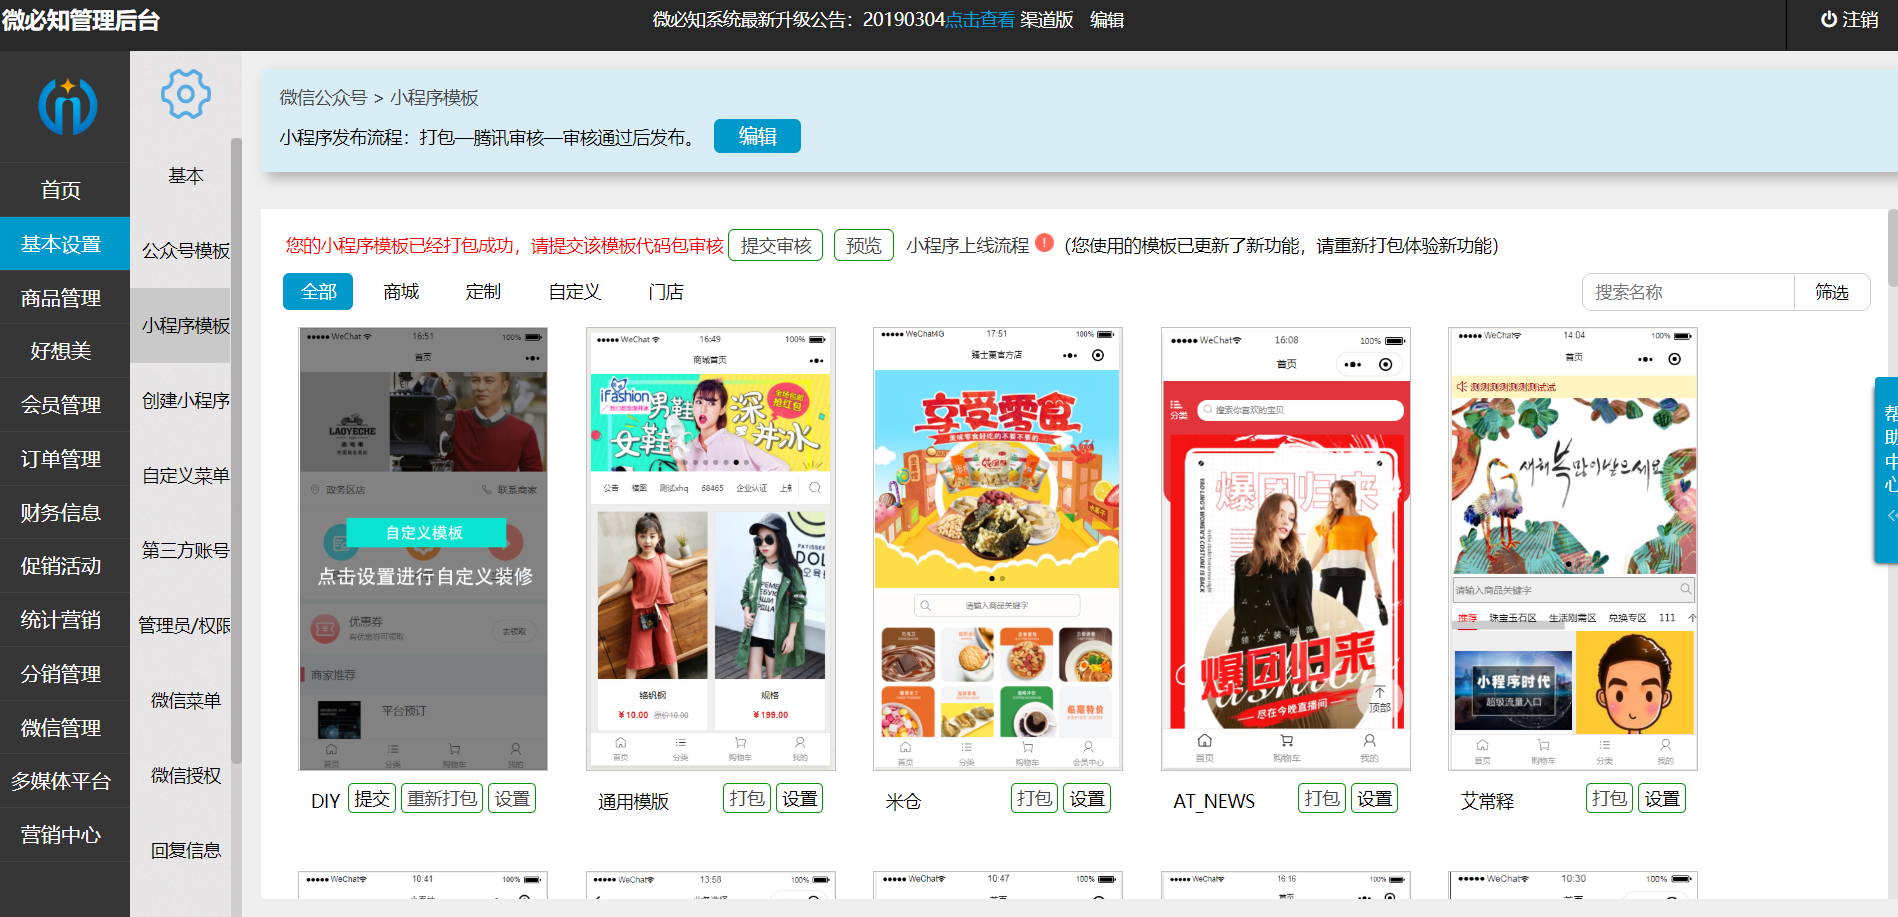Select 创建小程序 in the submenu
The width and height of the screenshot is (1898, 917).
pos(185,401)
